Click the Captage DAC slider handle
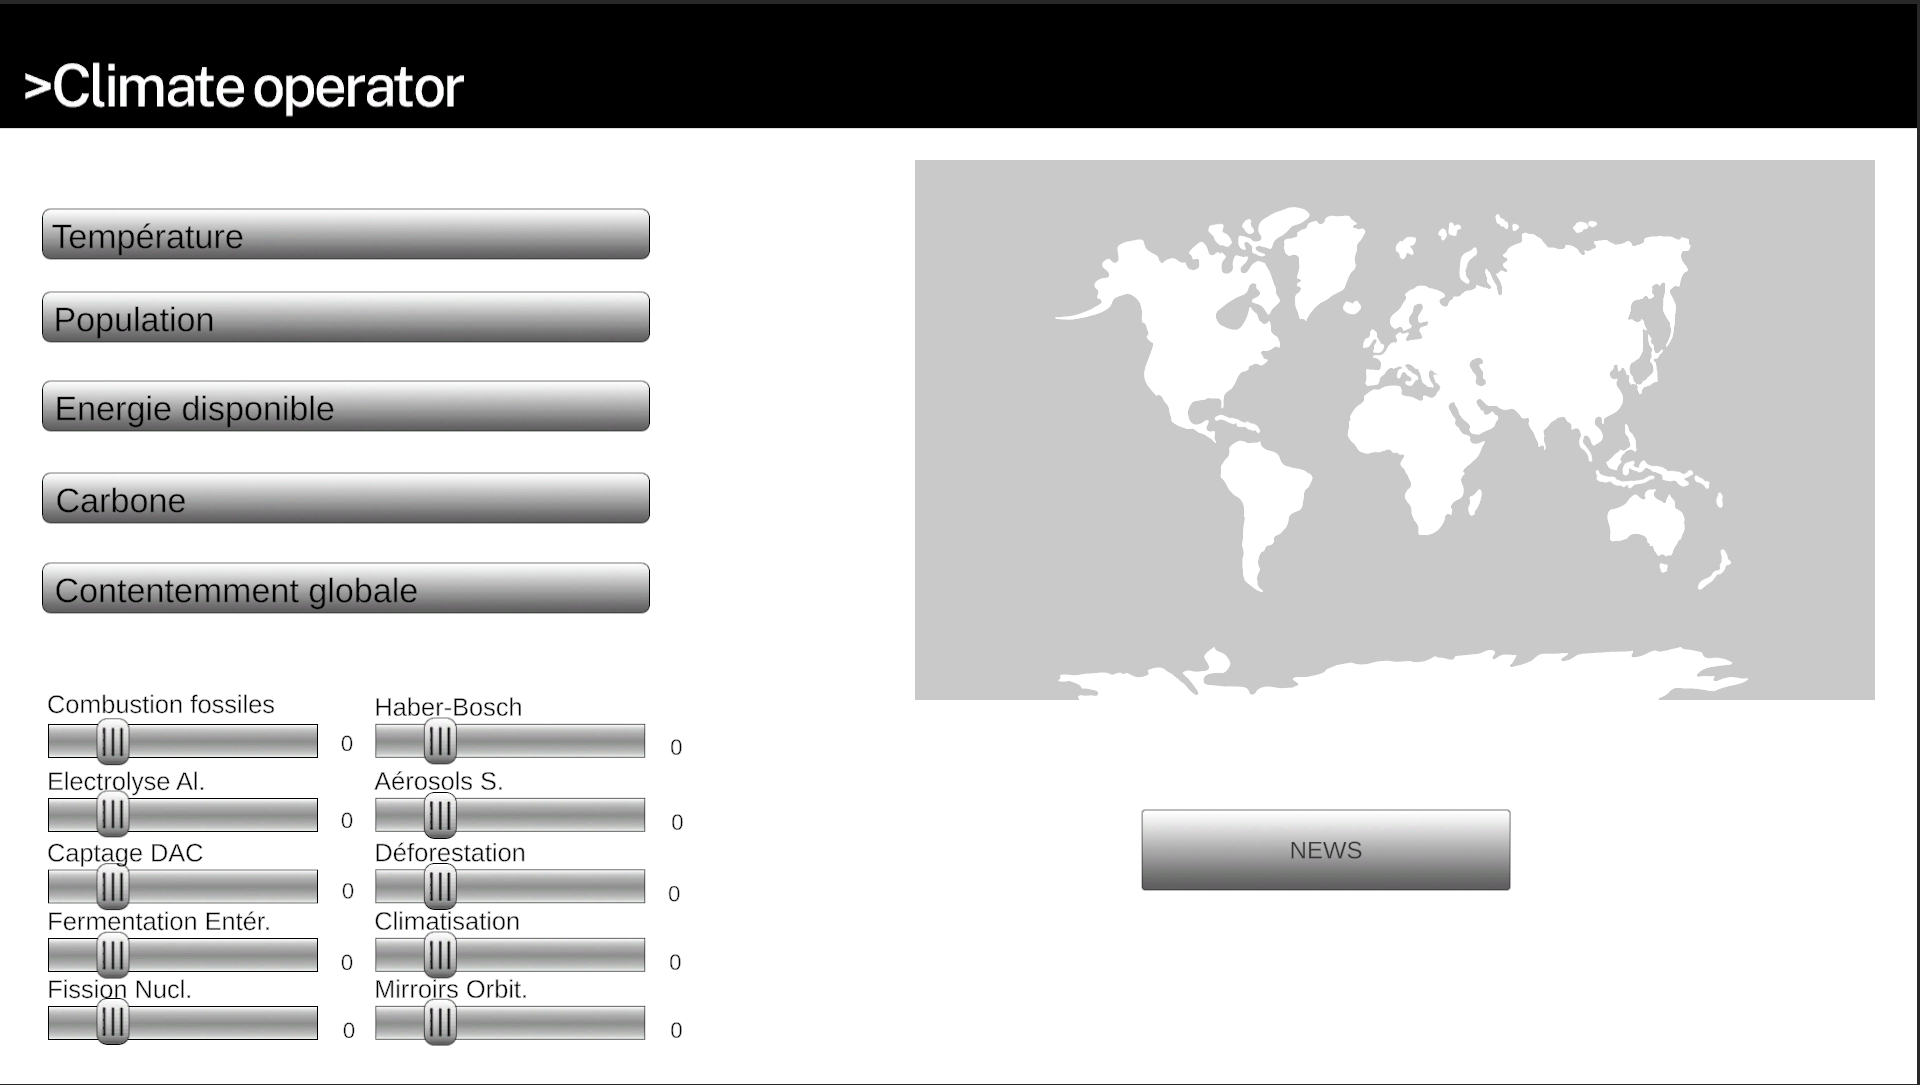This screenshot has height=1085, width=1920. (x=113, y=886)
